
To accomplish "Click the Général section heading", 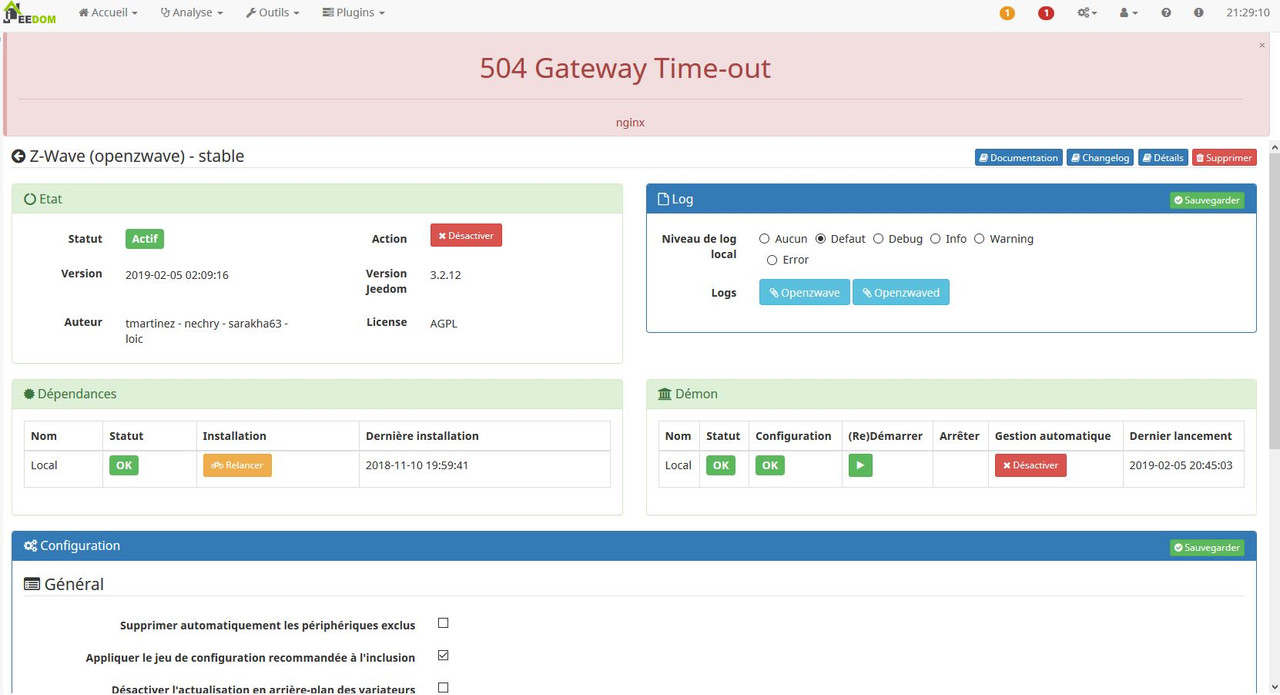I will (64, 584).
